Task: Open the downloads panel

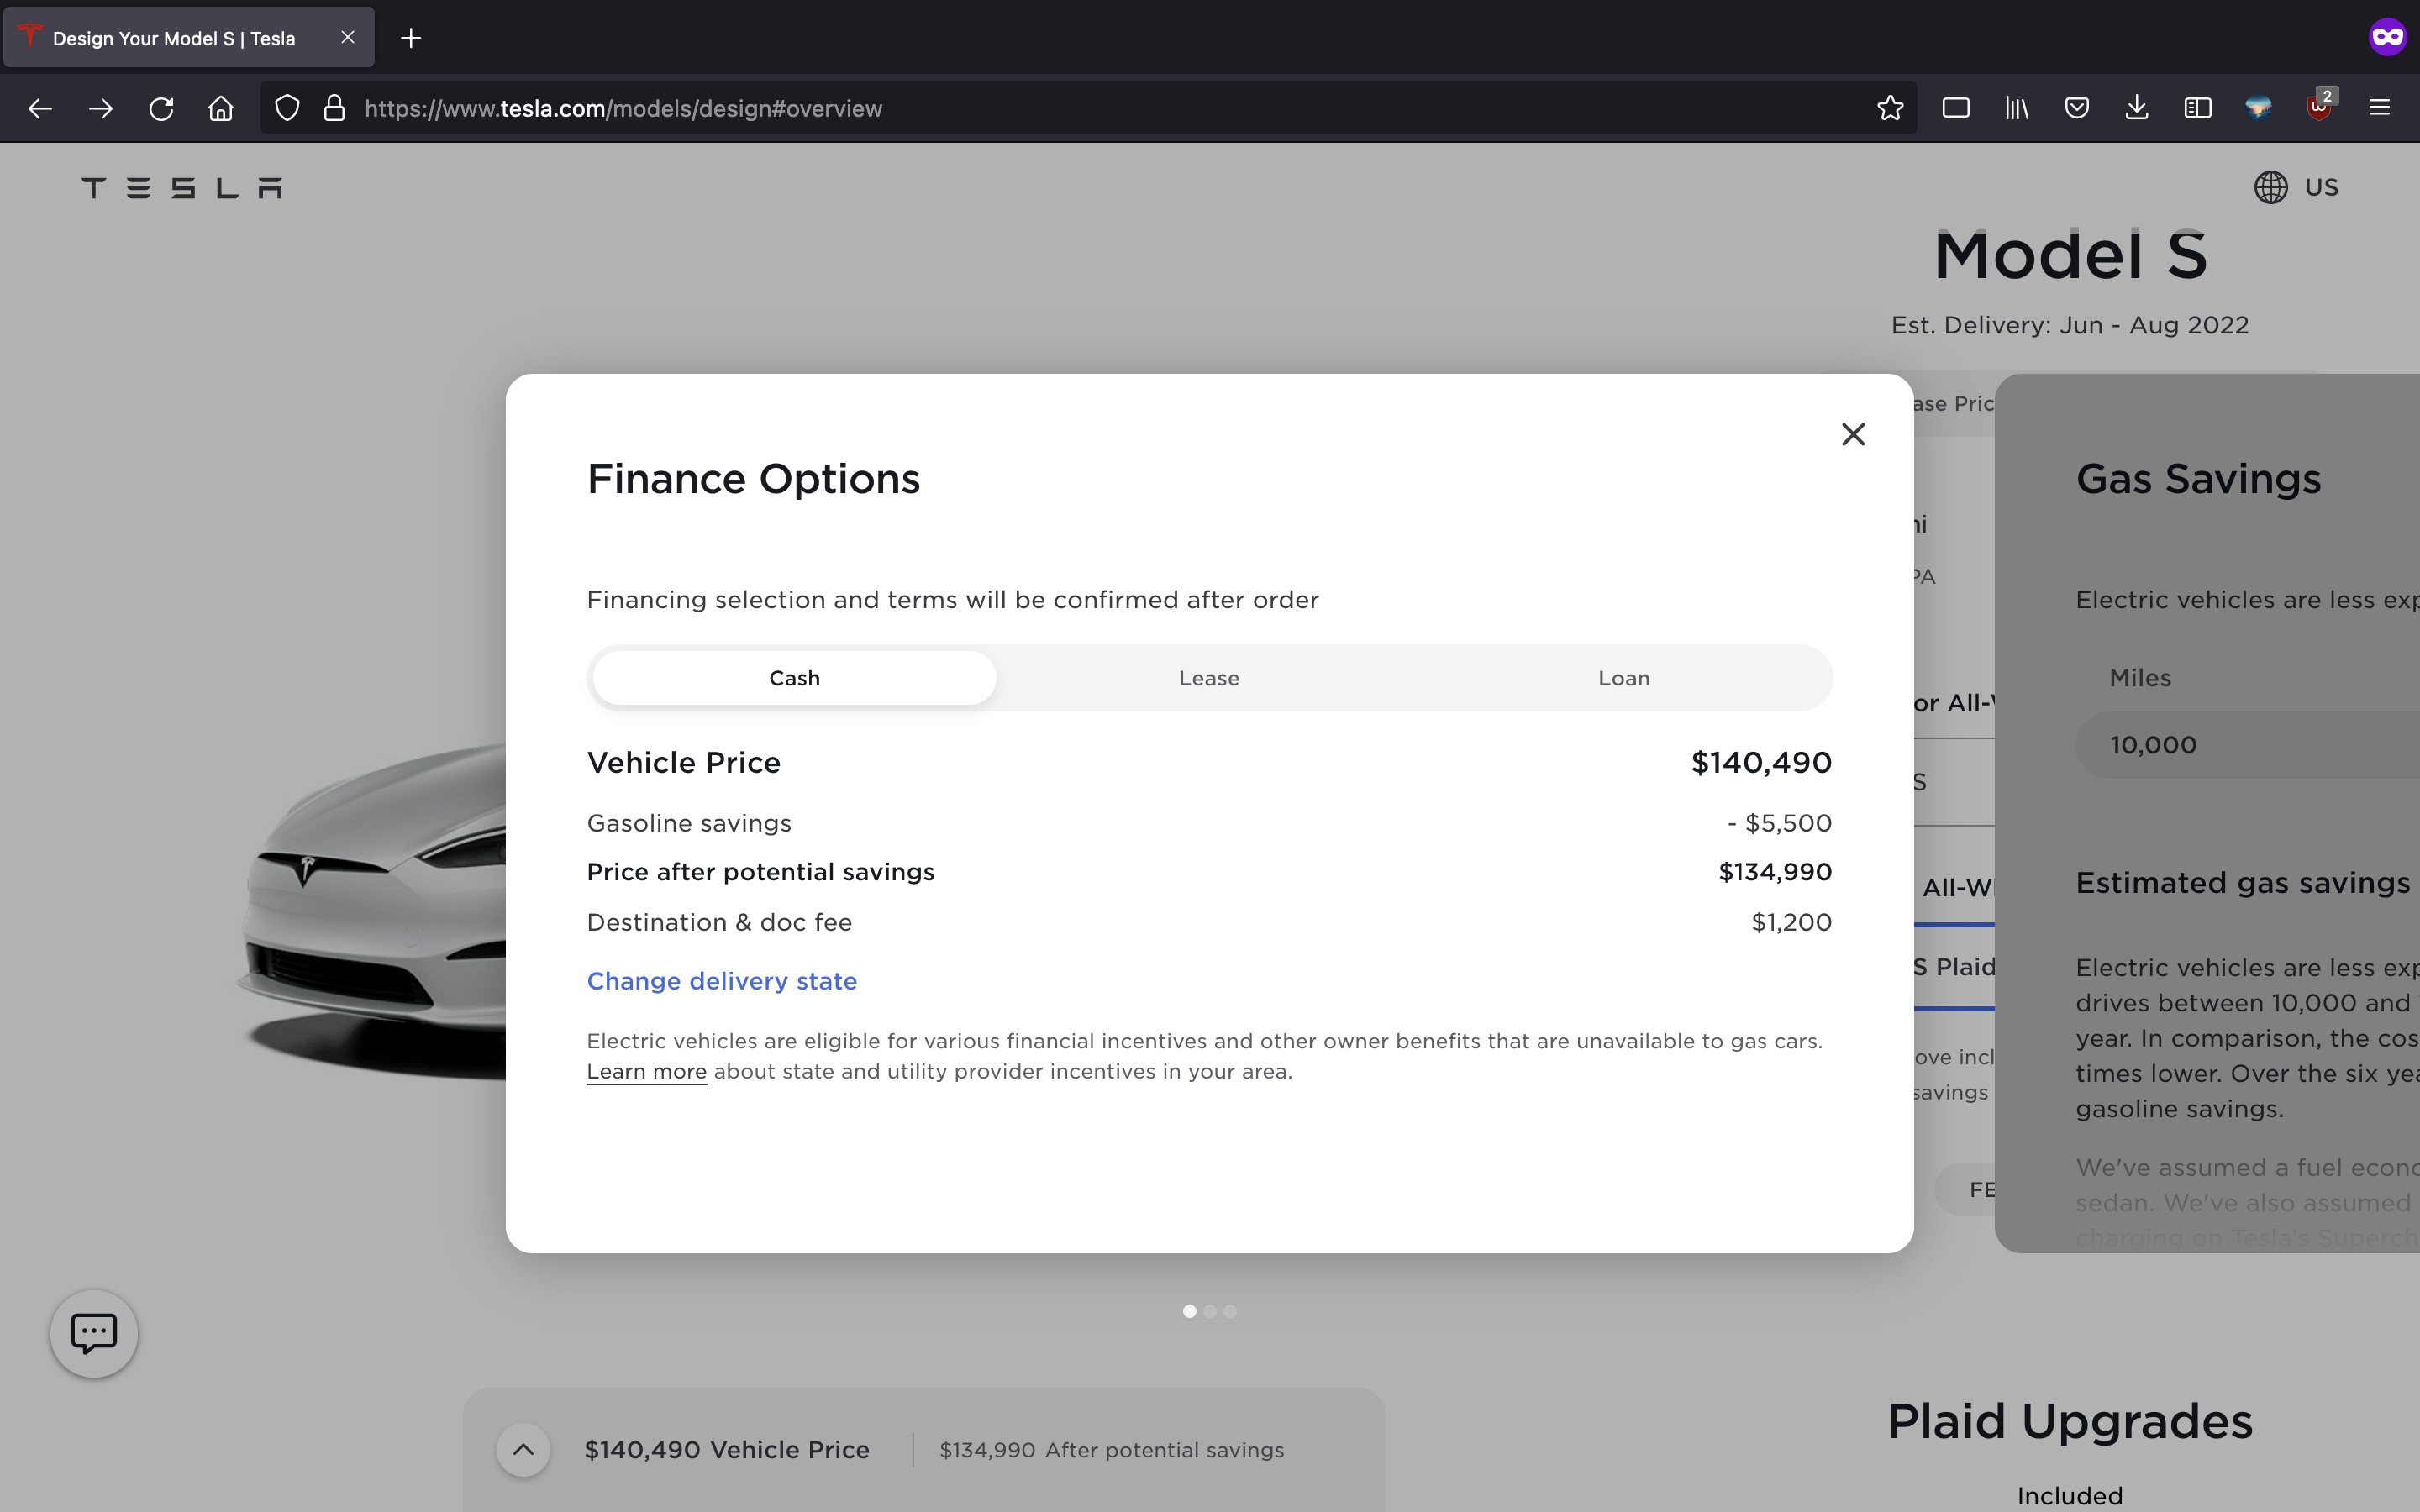Action: [x=2137, y=108]
